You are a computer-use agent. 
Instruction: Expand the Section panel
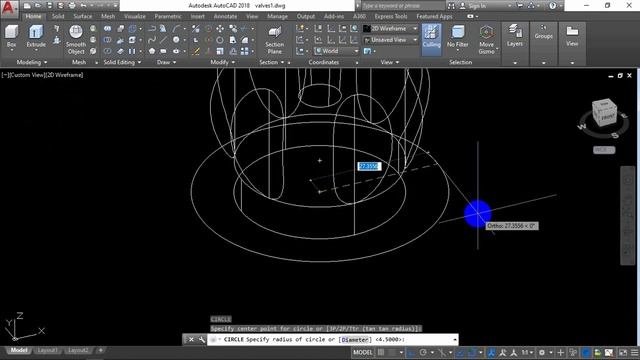tap(271, 62)
